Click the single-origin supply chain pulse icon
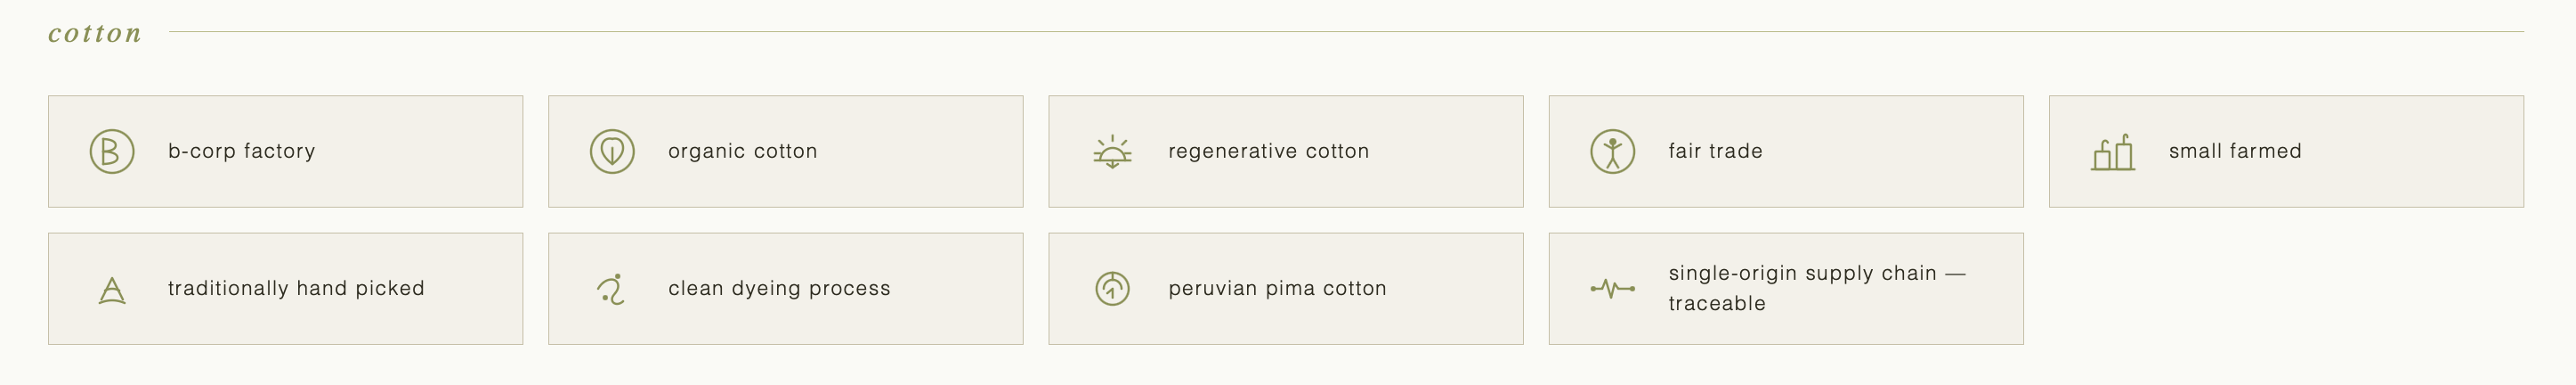This screenshot has height=385, width=2576. pyautogui.click(x=1612, y=289)
